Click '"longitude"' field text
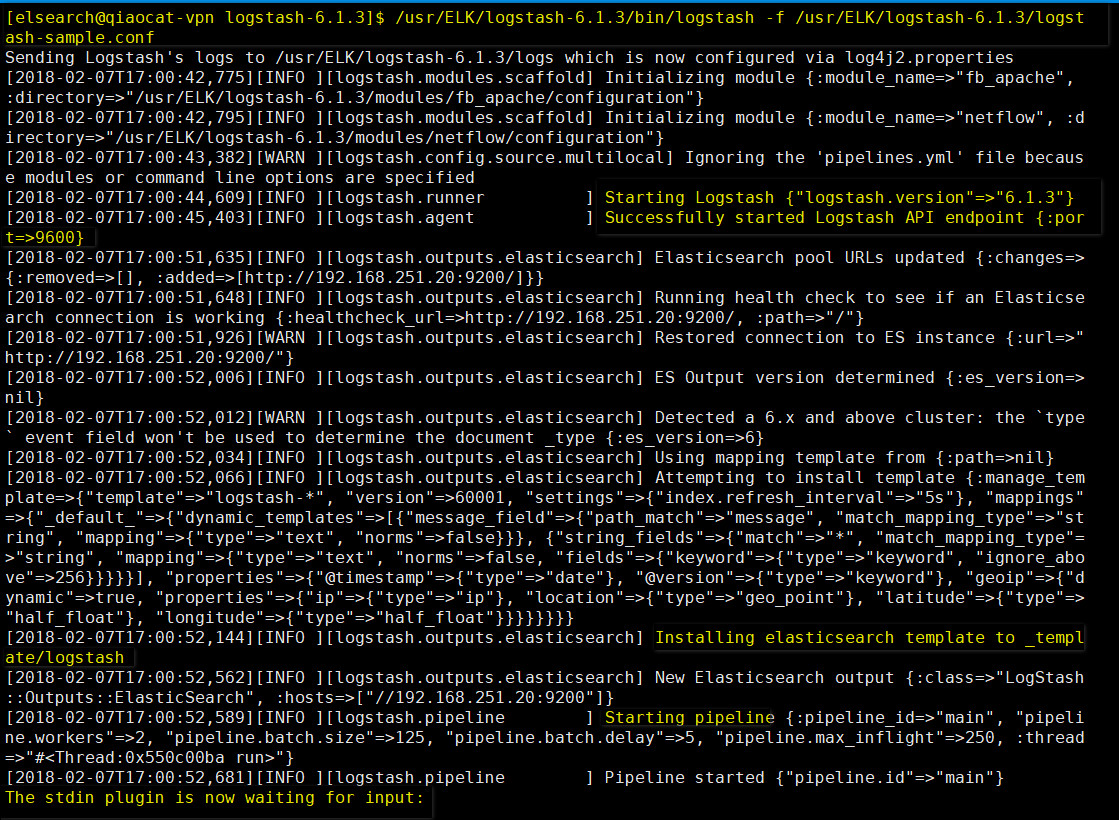 210,617
